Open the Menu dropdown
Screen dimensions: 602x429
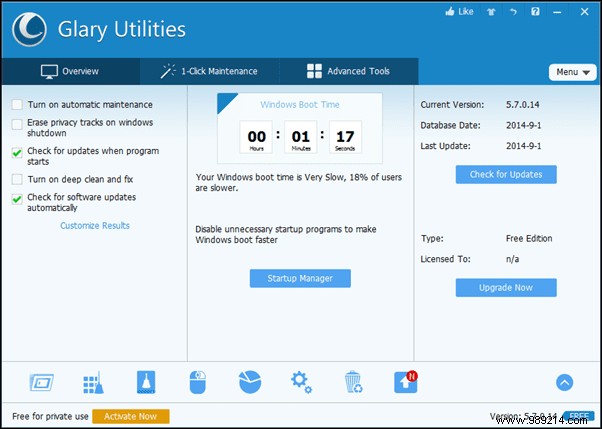[572, 72]
